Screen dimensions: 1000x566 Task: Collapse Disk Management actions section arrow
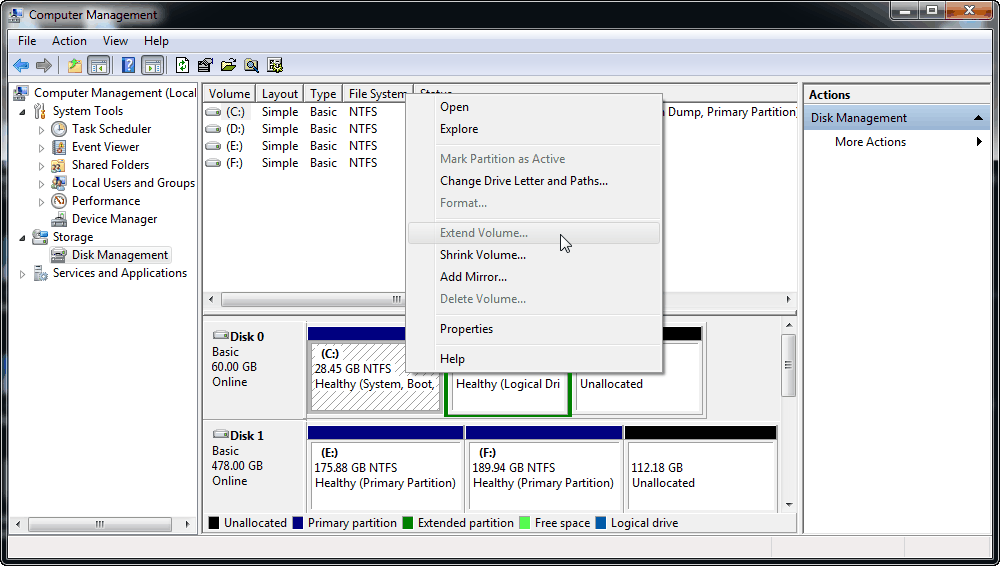pyautogui.click(x=978, y=118)
